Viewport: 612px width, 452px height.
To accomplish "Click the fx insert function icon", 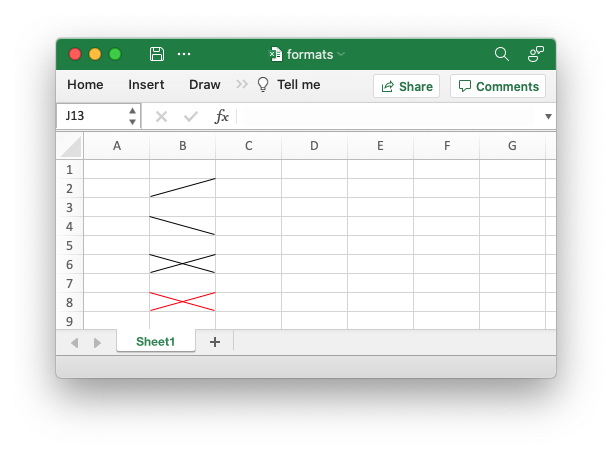I will point(221,116).
